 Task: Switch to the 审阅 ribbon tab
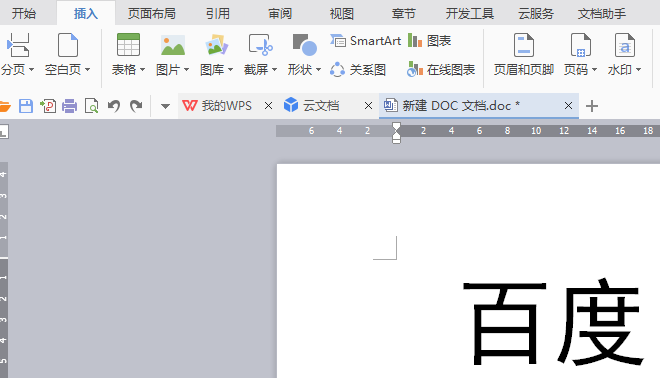pos(280,13)
